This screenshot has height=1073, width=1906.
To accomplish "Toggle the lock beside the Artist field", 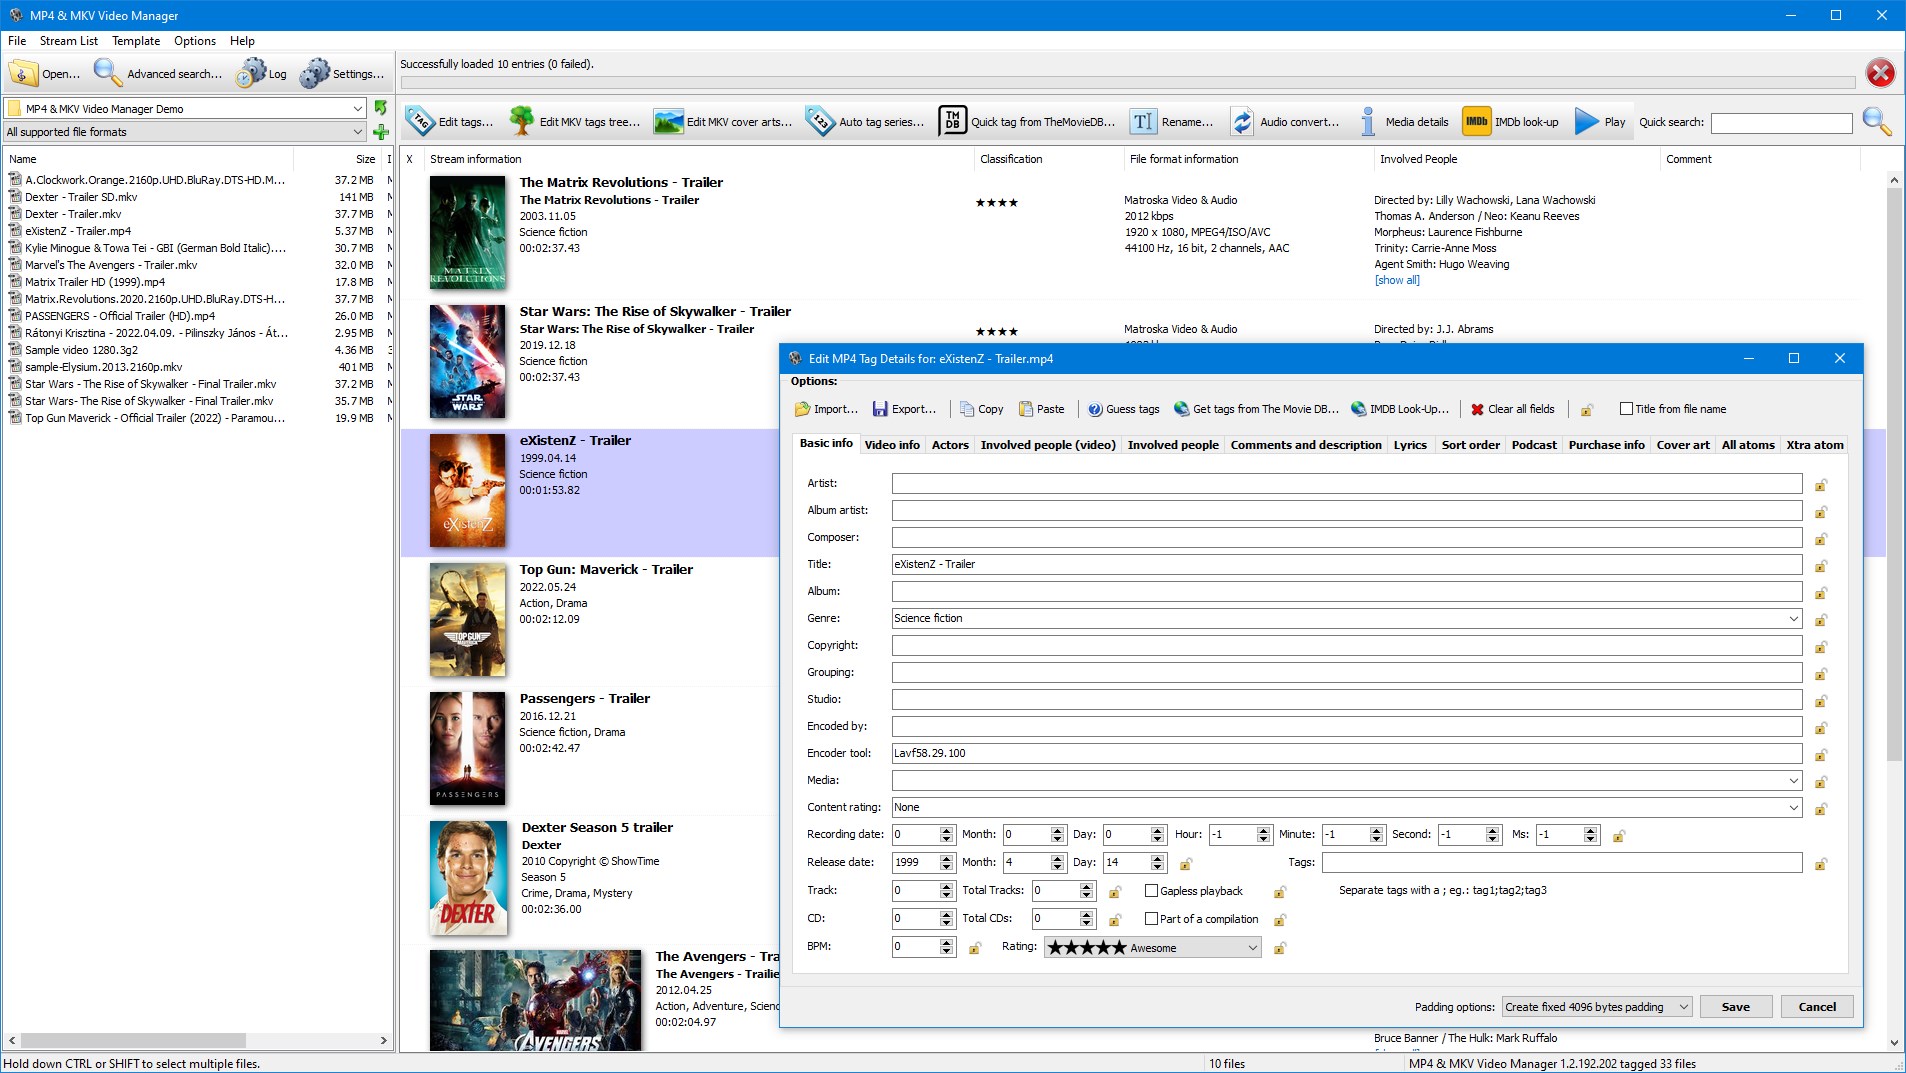I will tap(1821, 485).
